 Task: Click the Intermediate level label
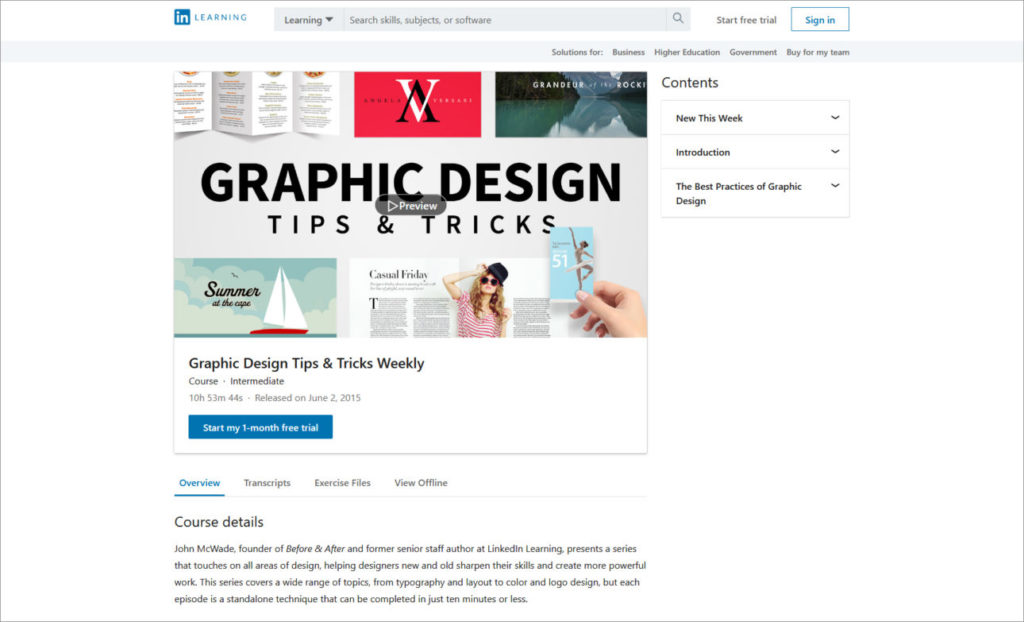tap(257, 381)
